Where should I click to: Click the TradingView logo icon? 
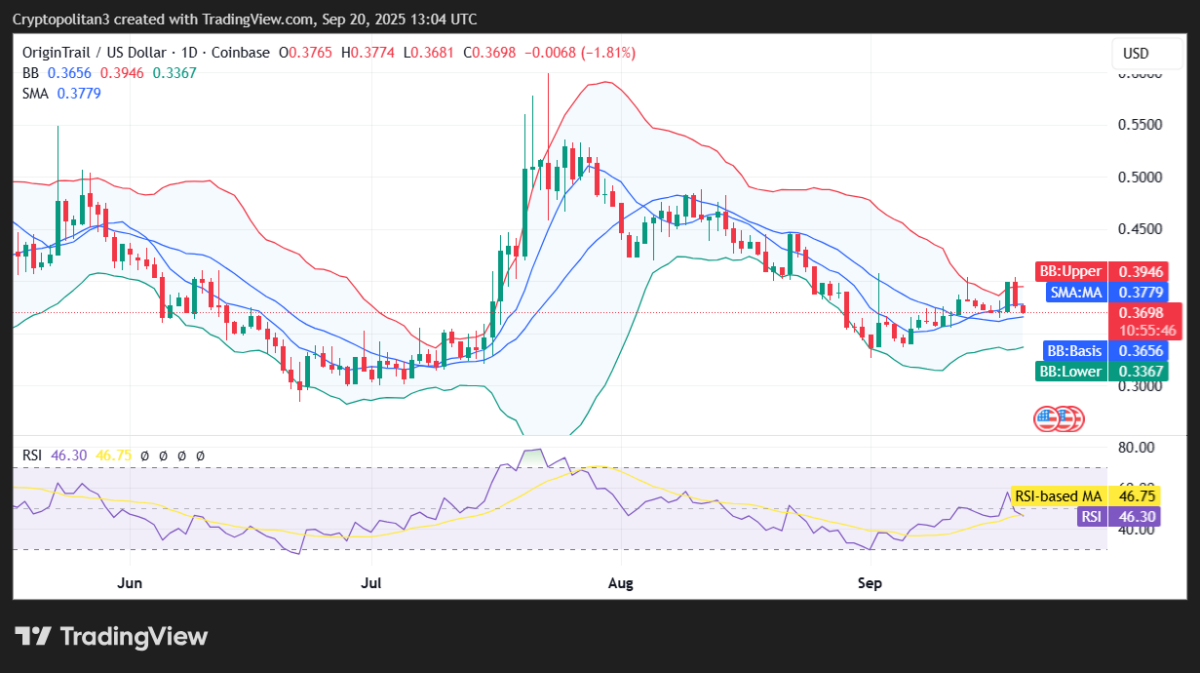pyautogui.click(x=33, y=637)
